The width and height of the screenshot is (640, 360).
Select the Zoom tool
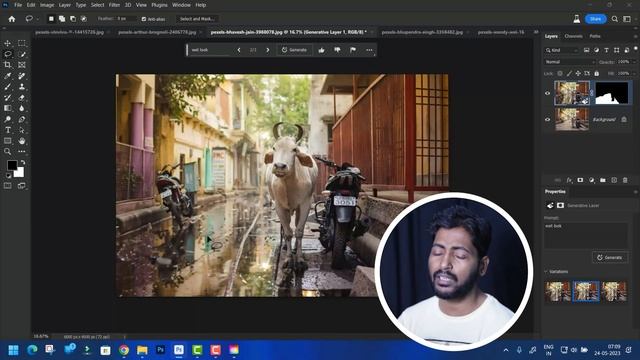[x=7, y=152]
